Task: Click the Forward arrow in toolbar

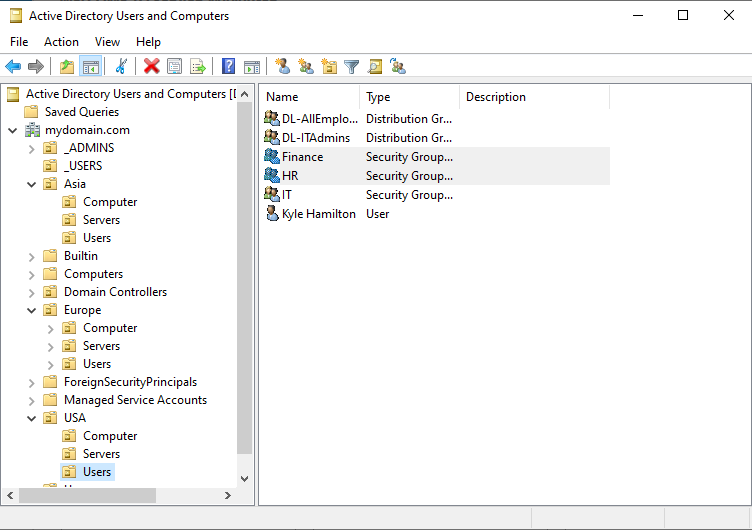Action: (x=36, y=67)
